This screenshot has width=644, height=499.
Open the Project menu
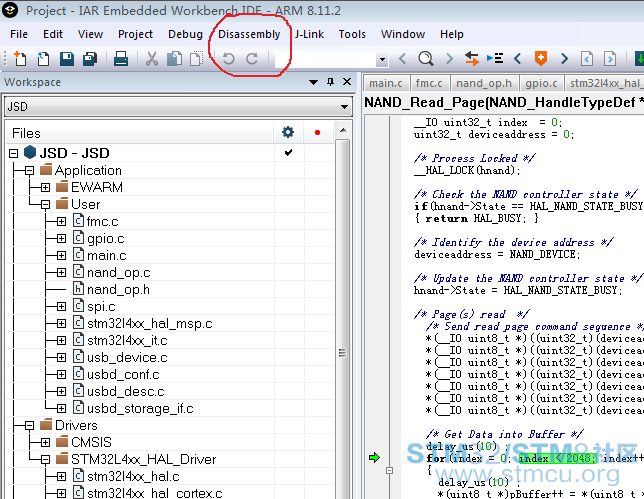[135, 34]
